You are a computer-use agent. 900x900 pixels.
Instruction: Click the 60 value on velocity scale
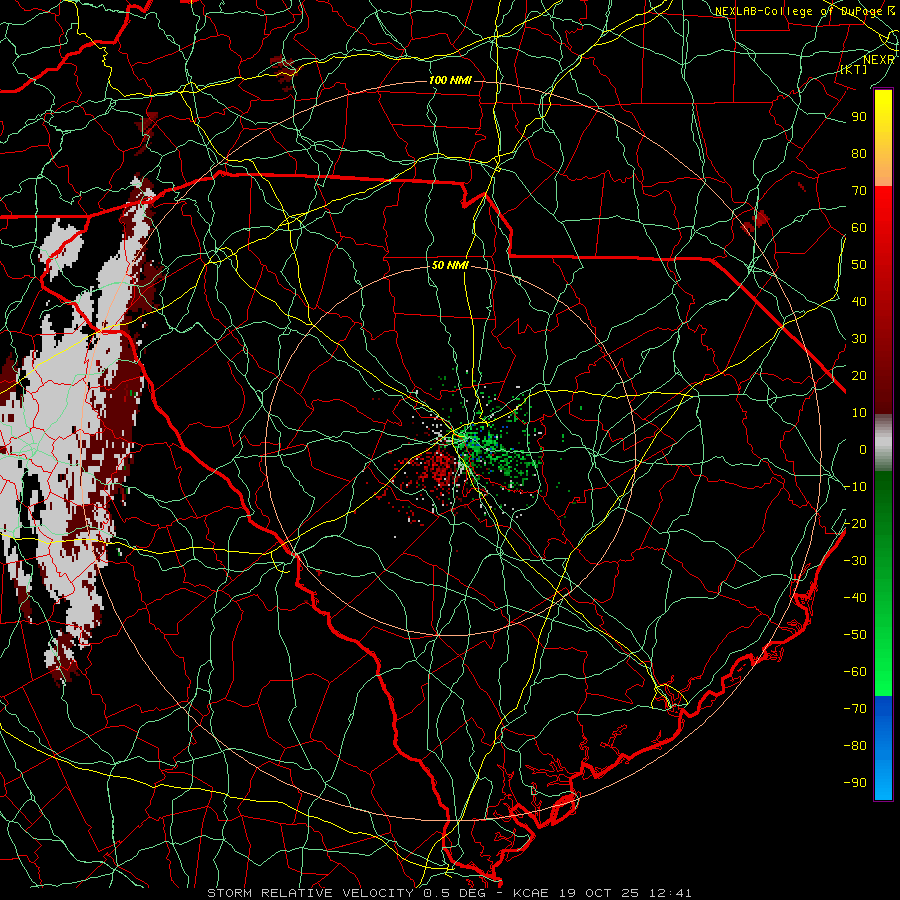[859, 227]
